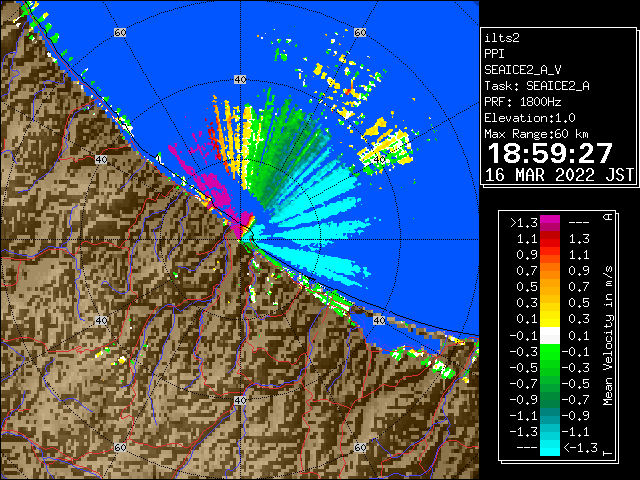Image resolution: width=640 pixels, height=480 pixels.
Task: Click the cyan swatch at legend bottom
Action: coord(550,448)
